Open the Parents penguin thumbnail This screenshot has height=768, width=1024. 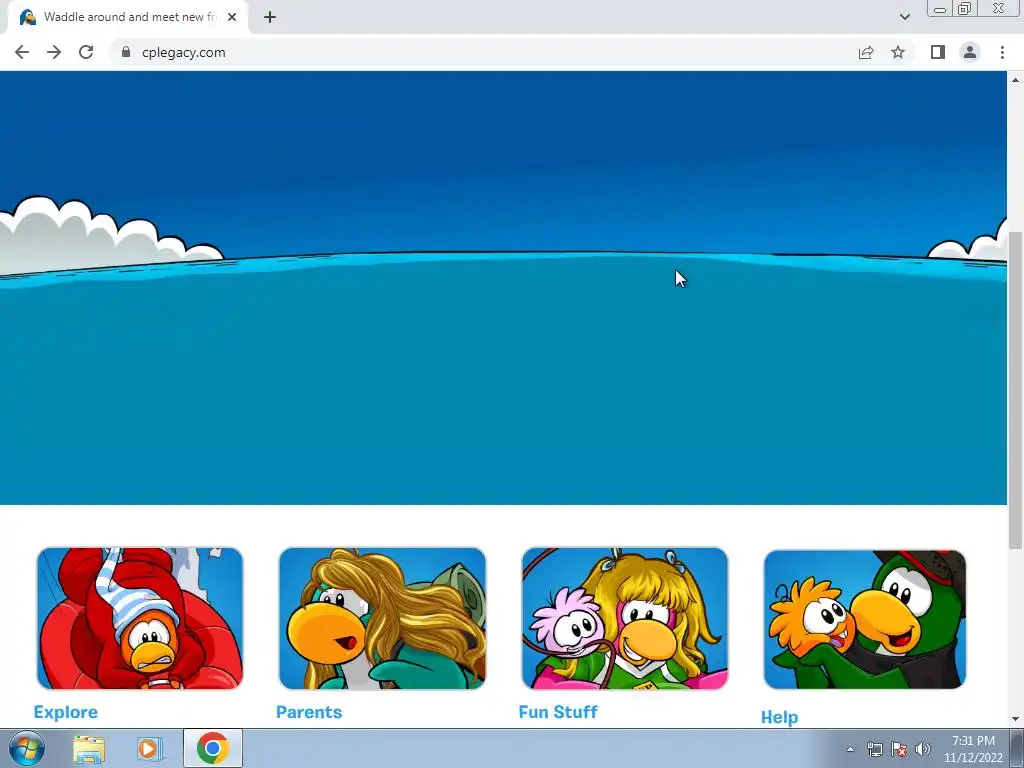pyautogui.click(x=383, y=618)
